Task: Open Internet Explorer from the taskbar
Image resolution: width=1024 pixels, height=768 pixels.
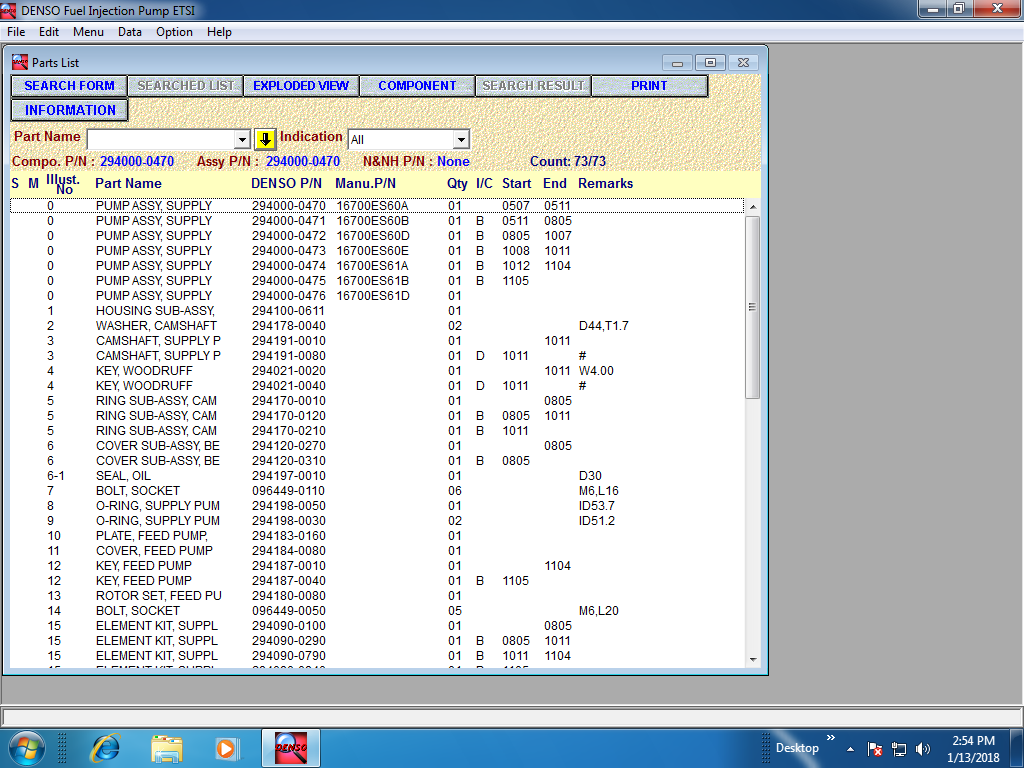Action: (105, 748)
